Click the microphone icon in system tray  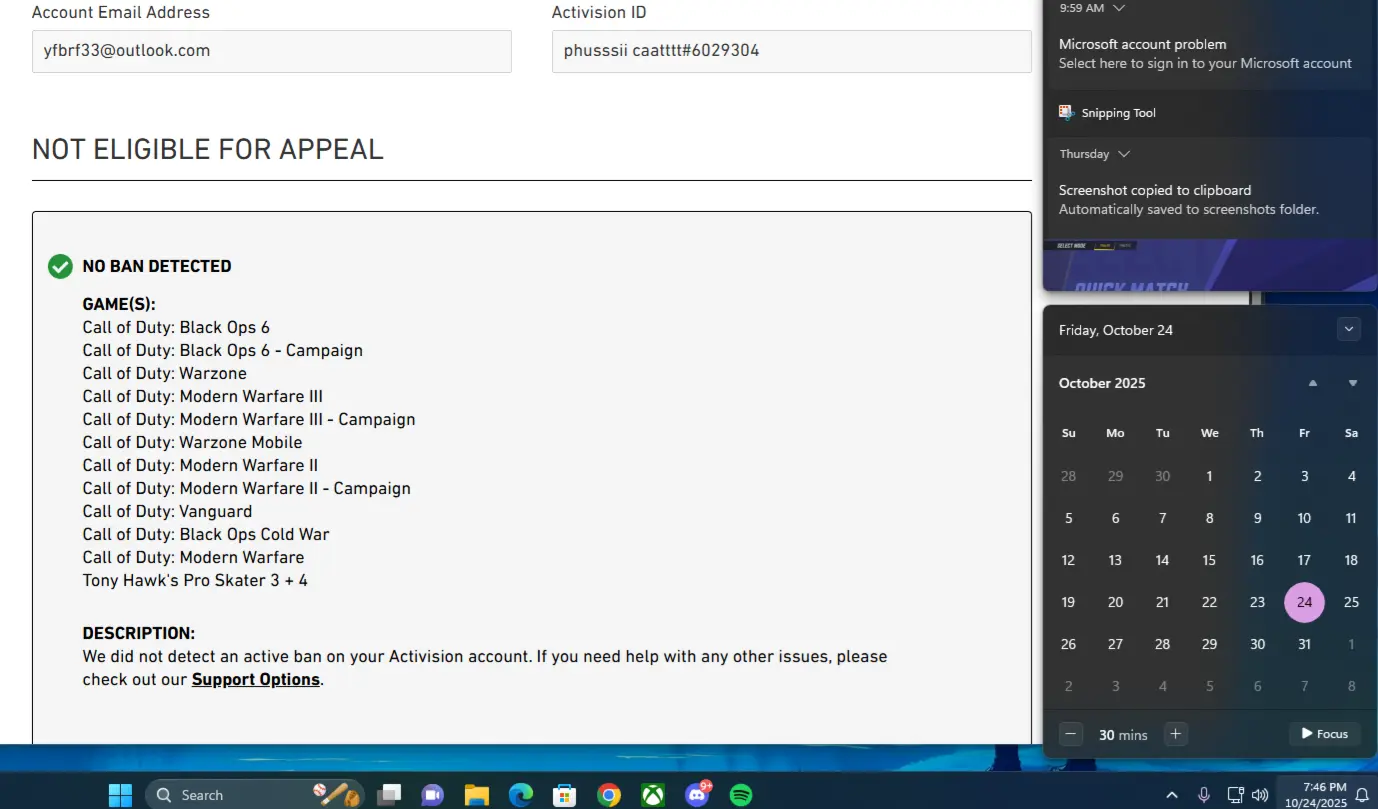(x=1204, y=795)
